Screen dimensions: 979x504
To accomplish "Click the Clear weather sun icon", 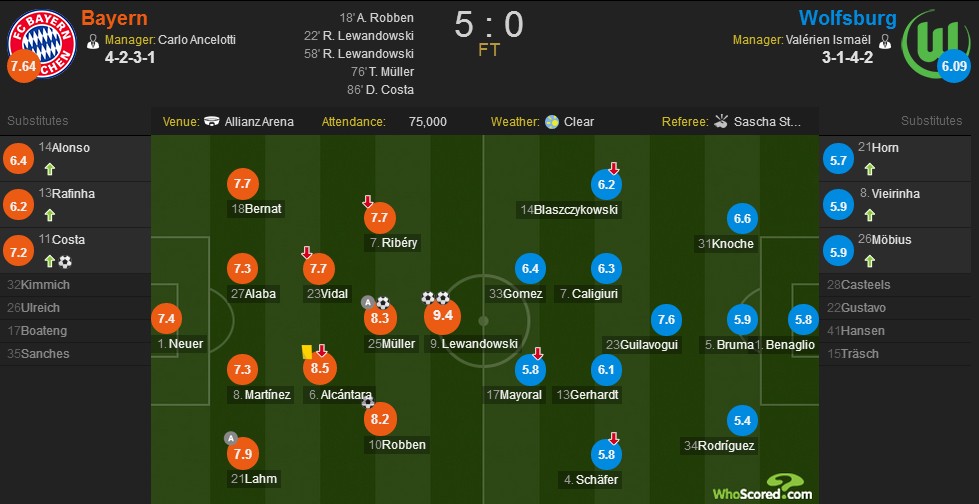I will click(551, 122).
